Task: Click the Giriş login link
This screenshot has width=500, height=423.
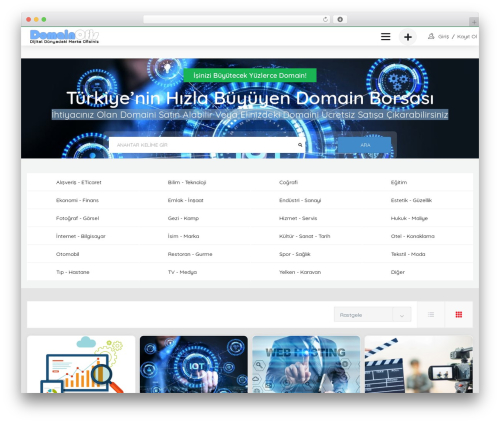Action: pos(443,37)
